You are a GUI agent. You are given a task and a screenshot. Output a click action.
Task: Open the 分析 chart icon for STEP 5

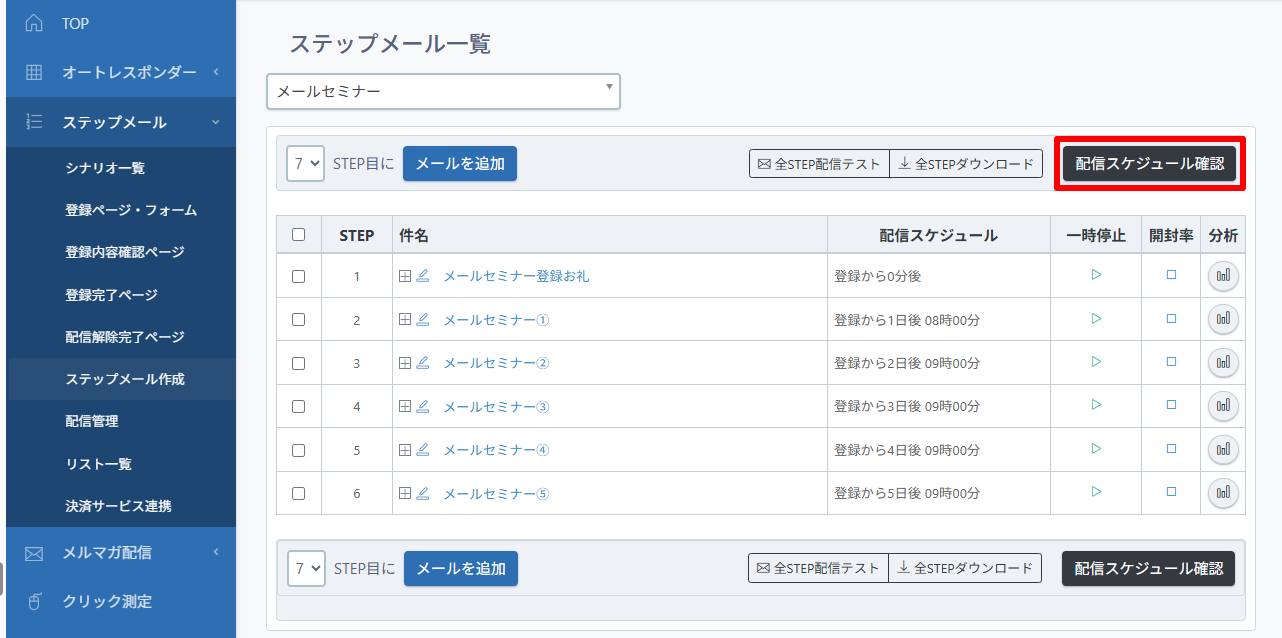[x=1223, y=450]
